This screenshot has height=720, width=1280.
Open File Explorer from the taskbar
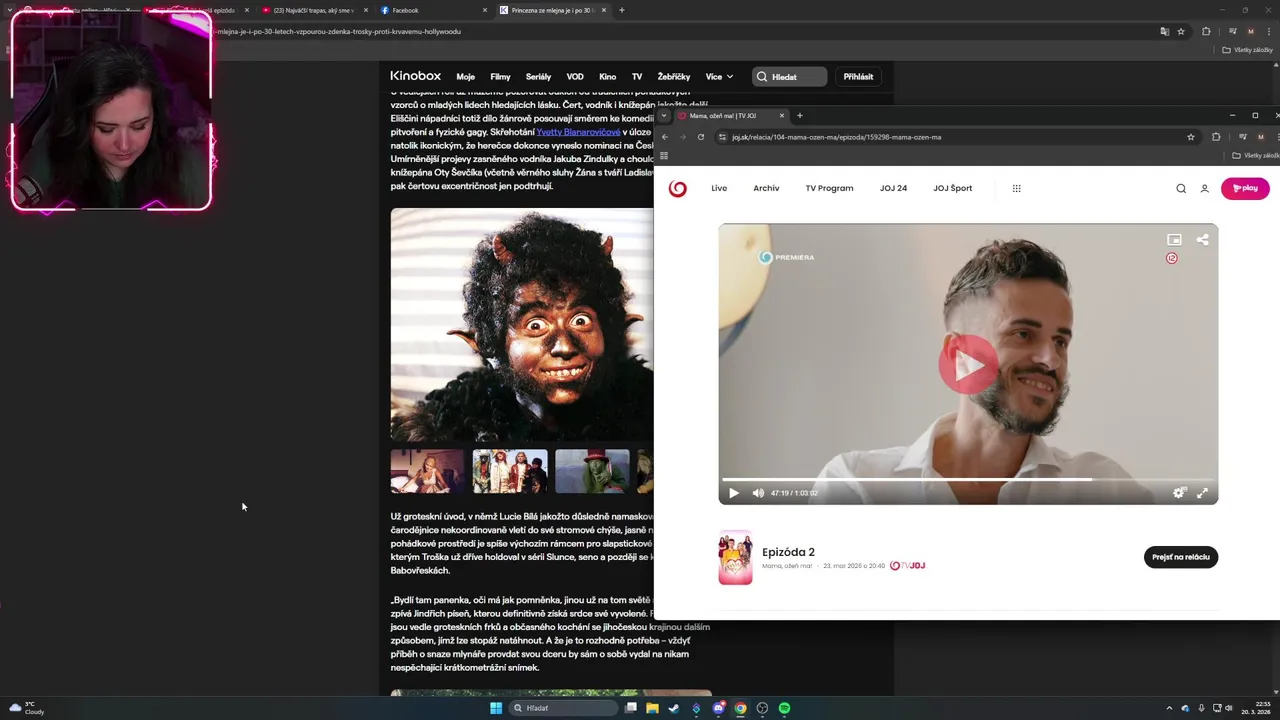coord(652,708)
